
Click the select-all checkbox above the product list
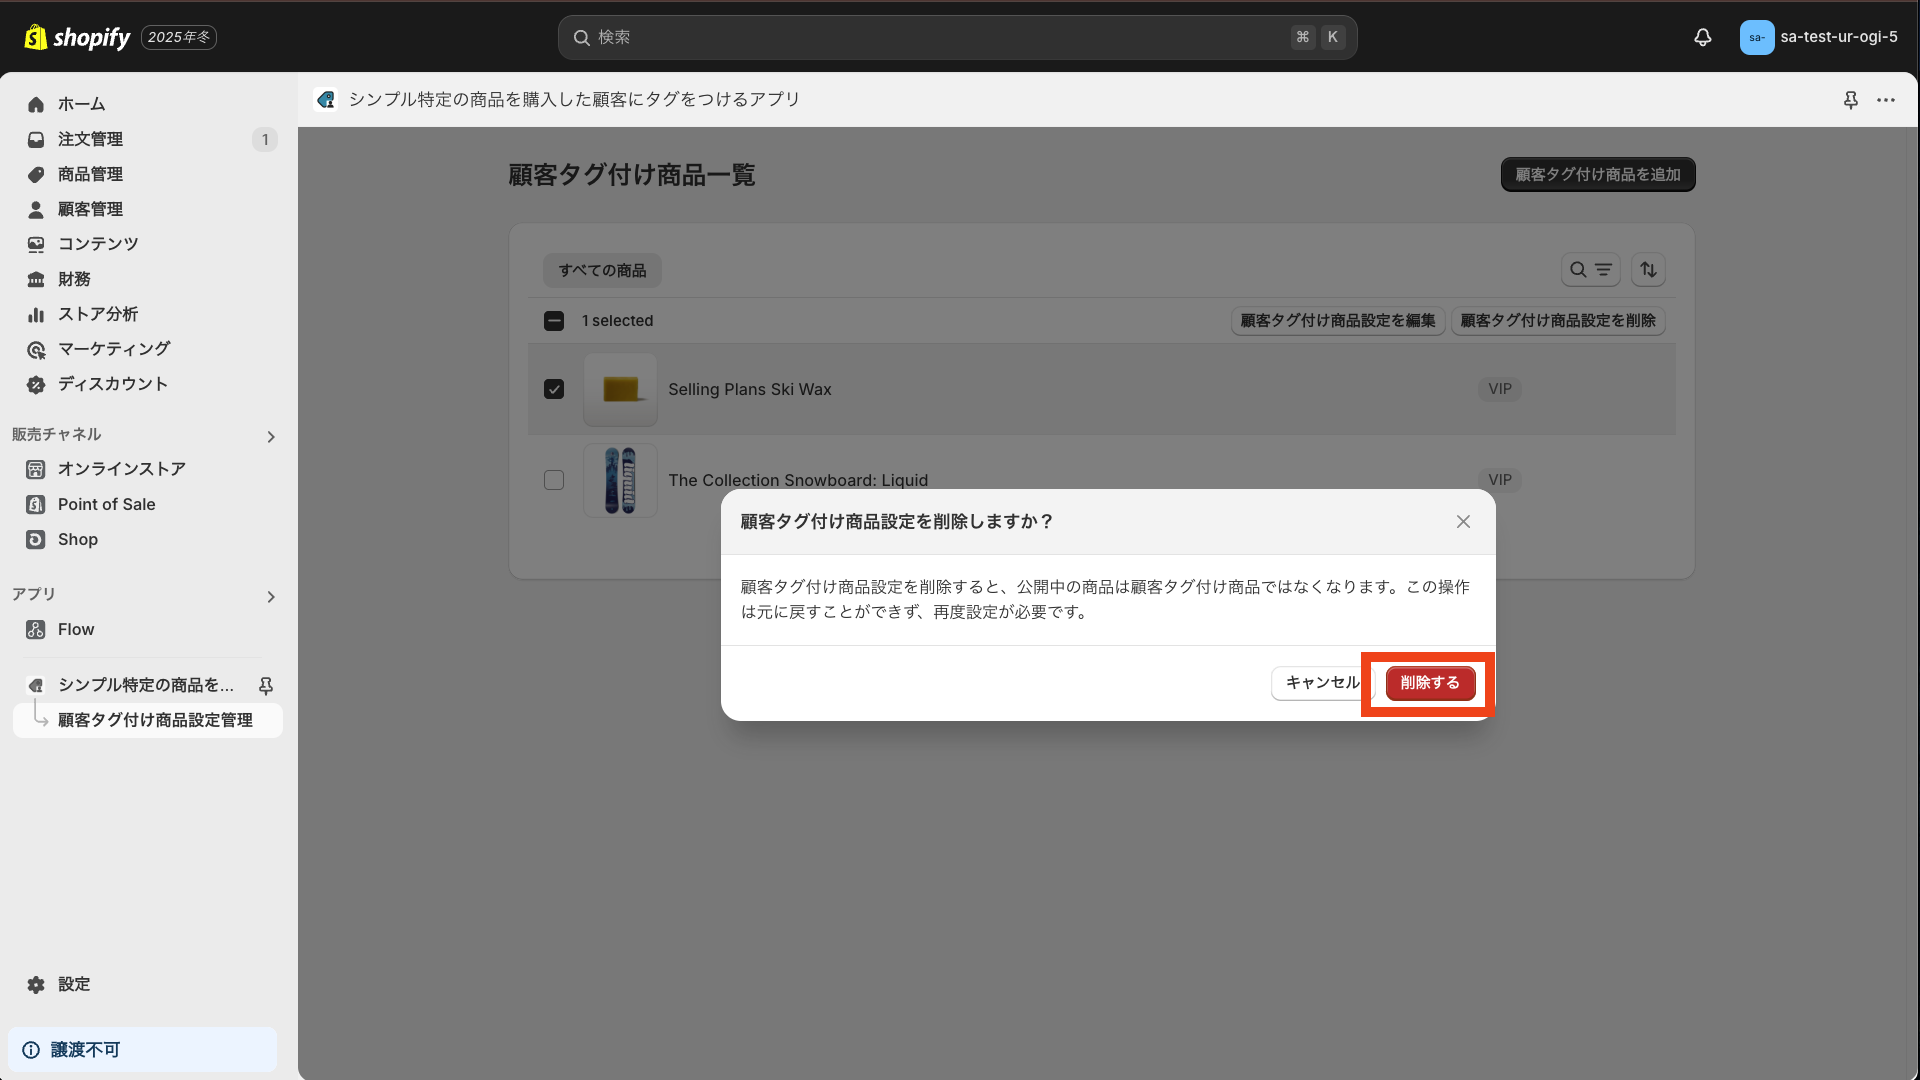coord(553,321)
